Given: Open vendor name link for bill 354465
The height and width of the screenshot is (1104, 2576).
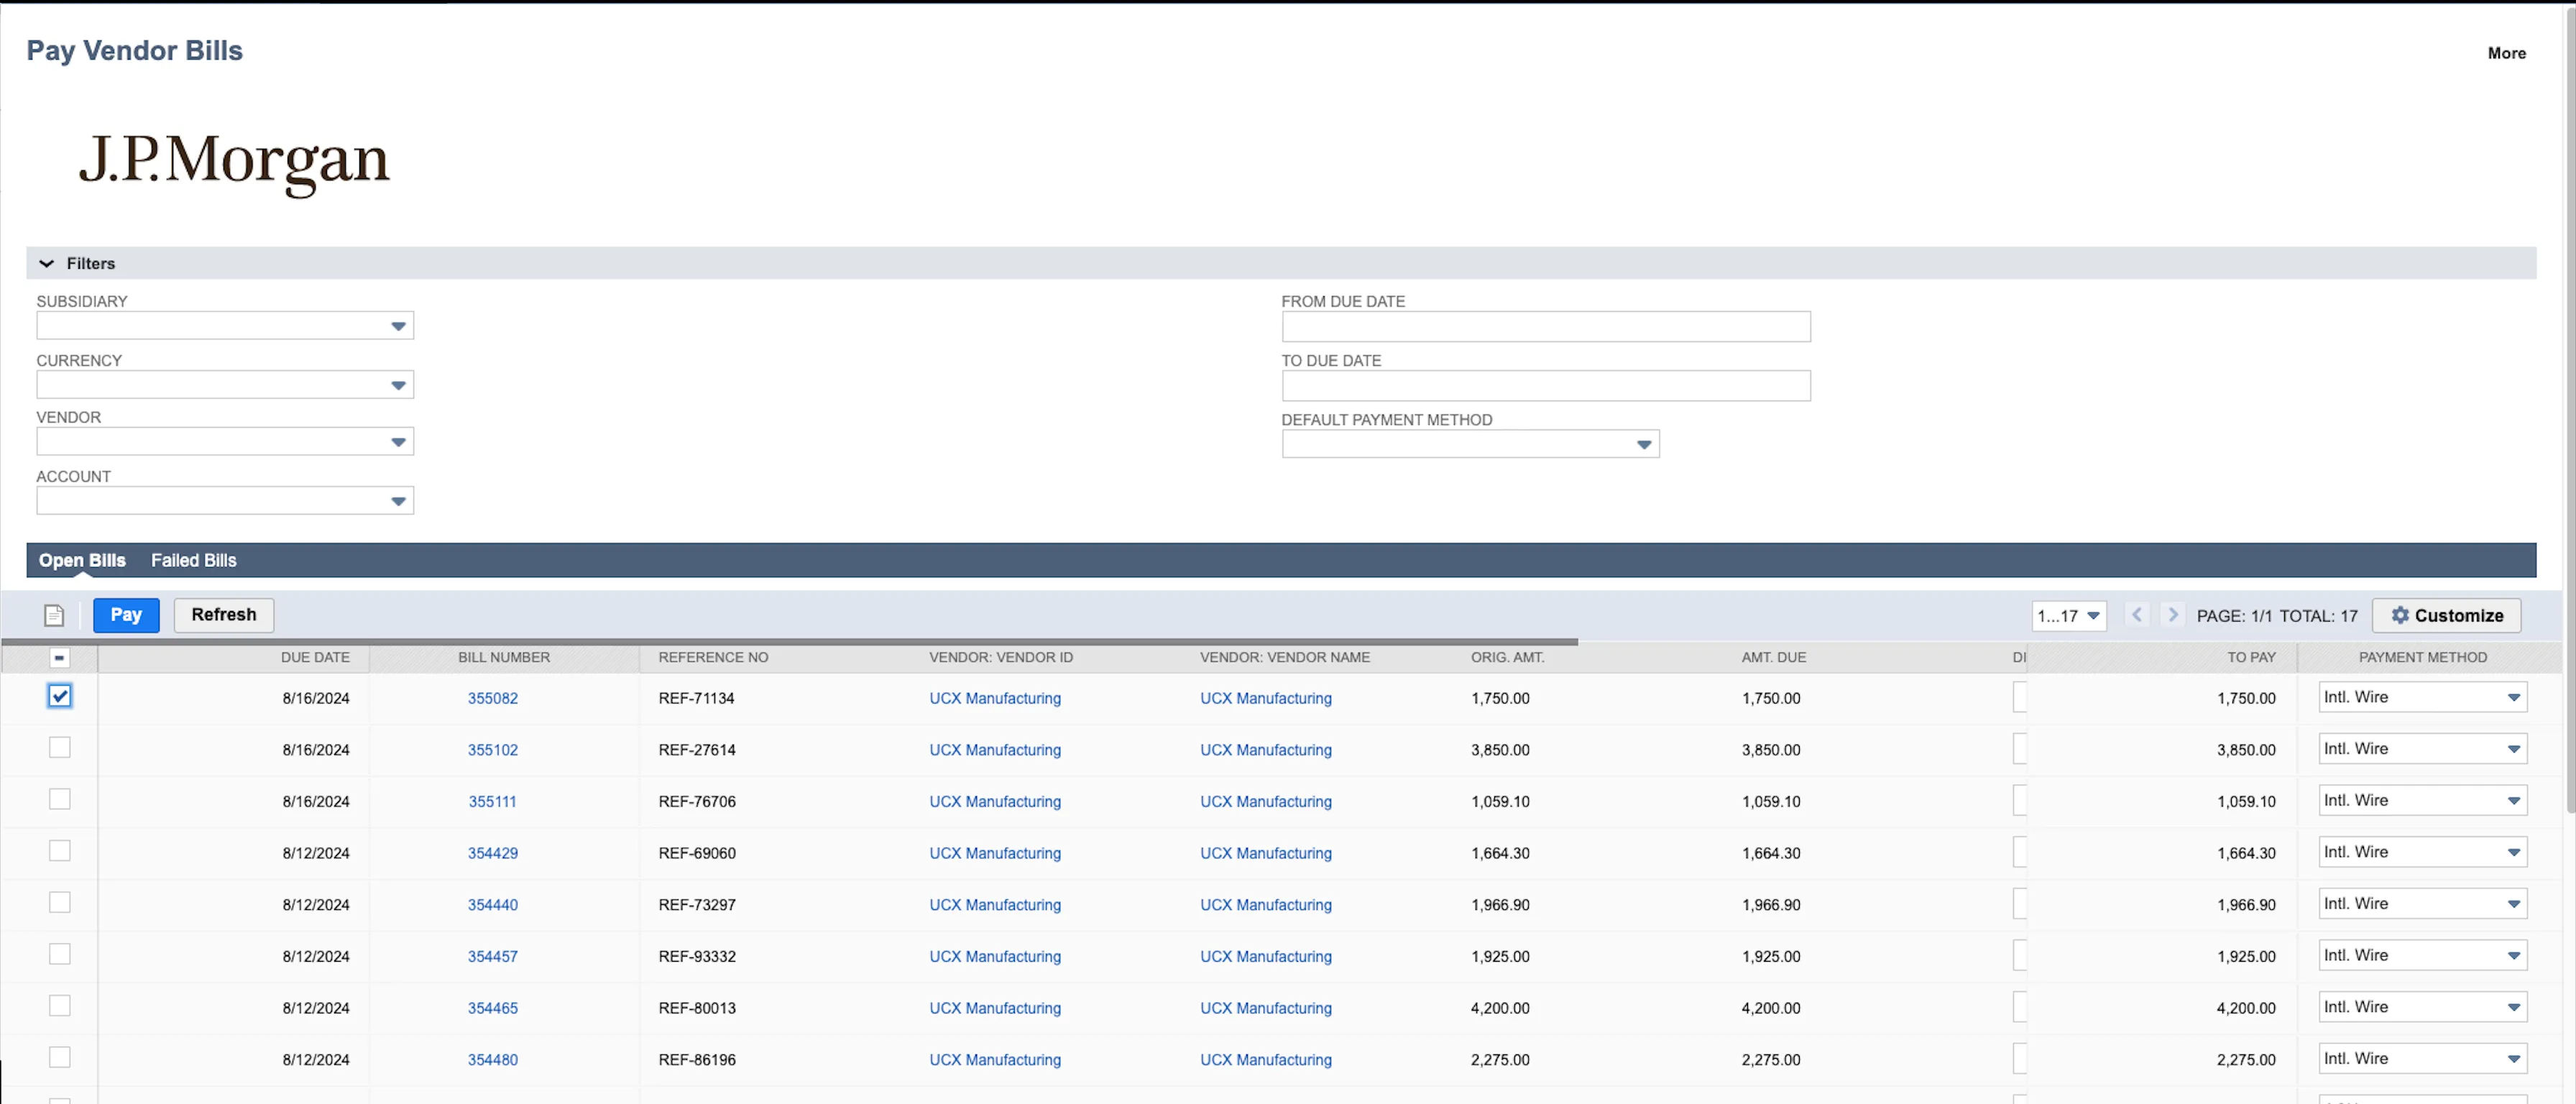Looking at the screenshot, I should [1266, 1008].
